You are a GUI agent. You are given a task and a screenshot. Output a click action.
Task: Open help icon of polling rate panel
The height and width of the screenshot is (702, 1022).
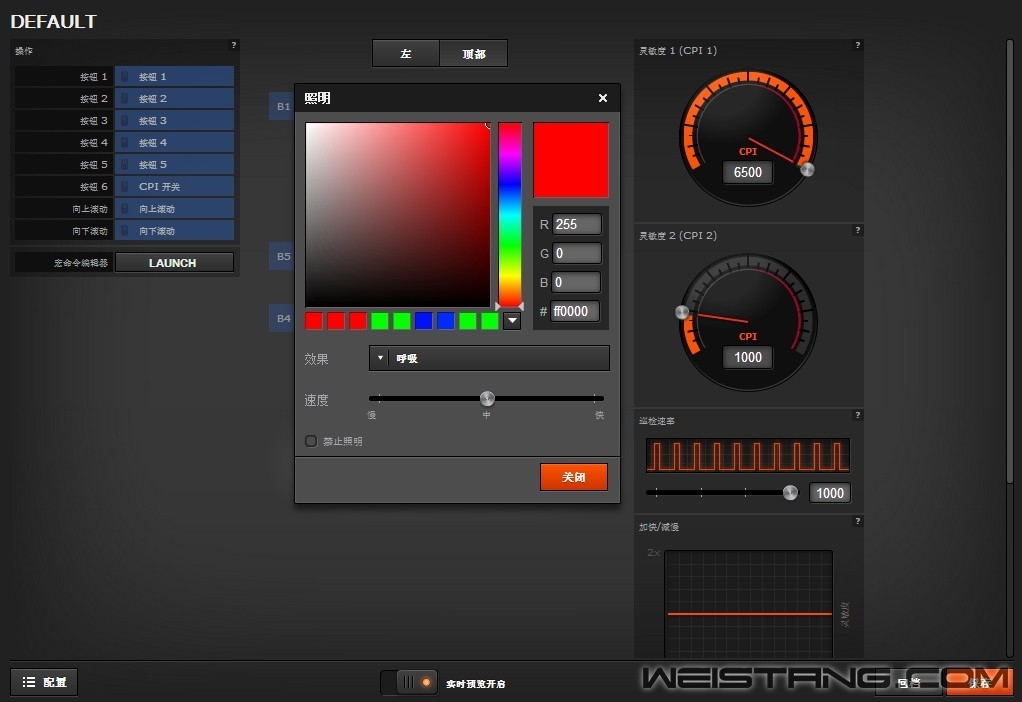[858, 415]
